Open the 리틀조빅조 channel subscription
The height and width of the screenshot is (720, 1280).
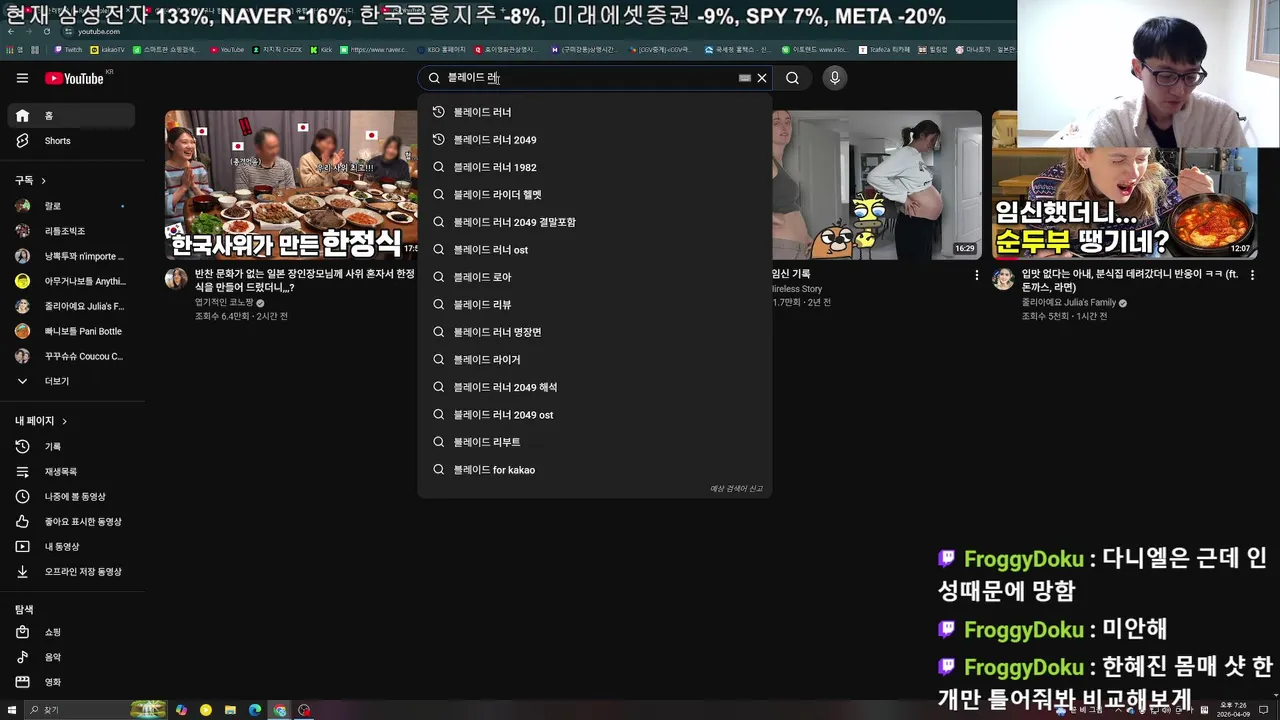70,231
